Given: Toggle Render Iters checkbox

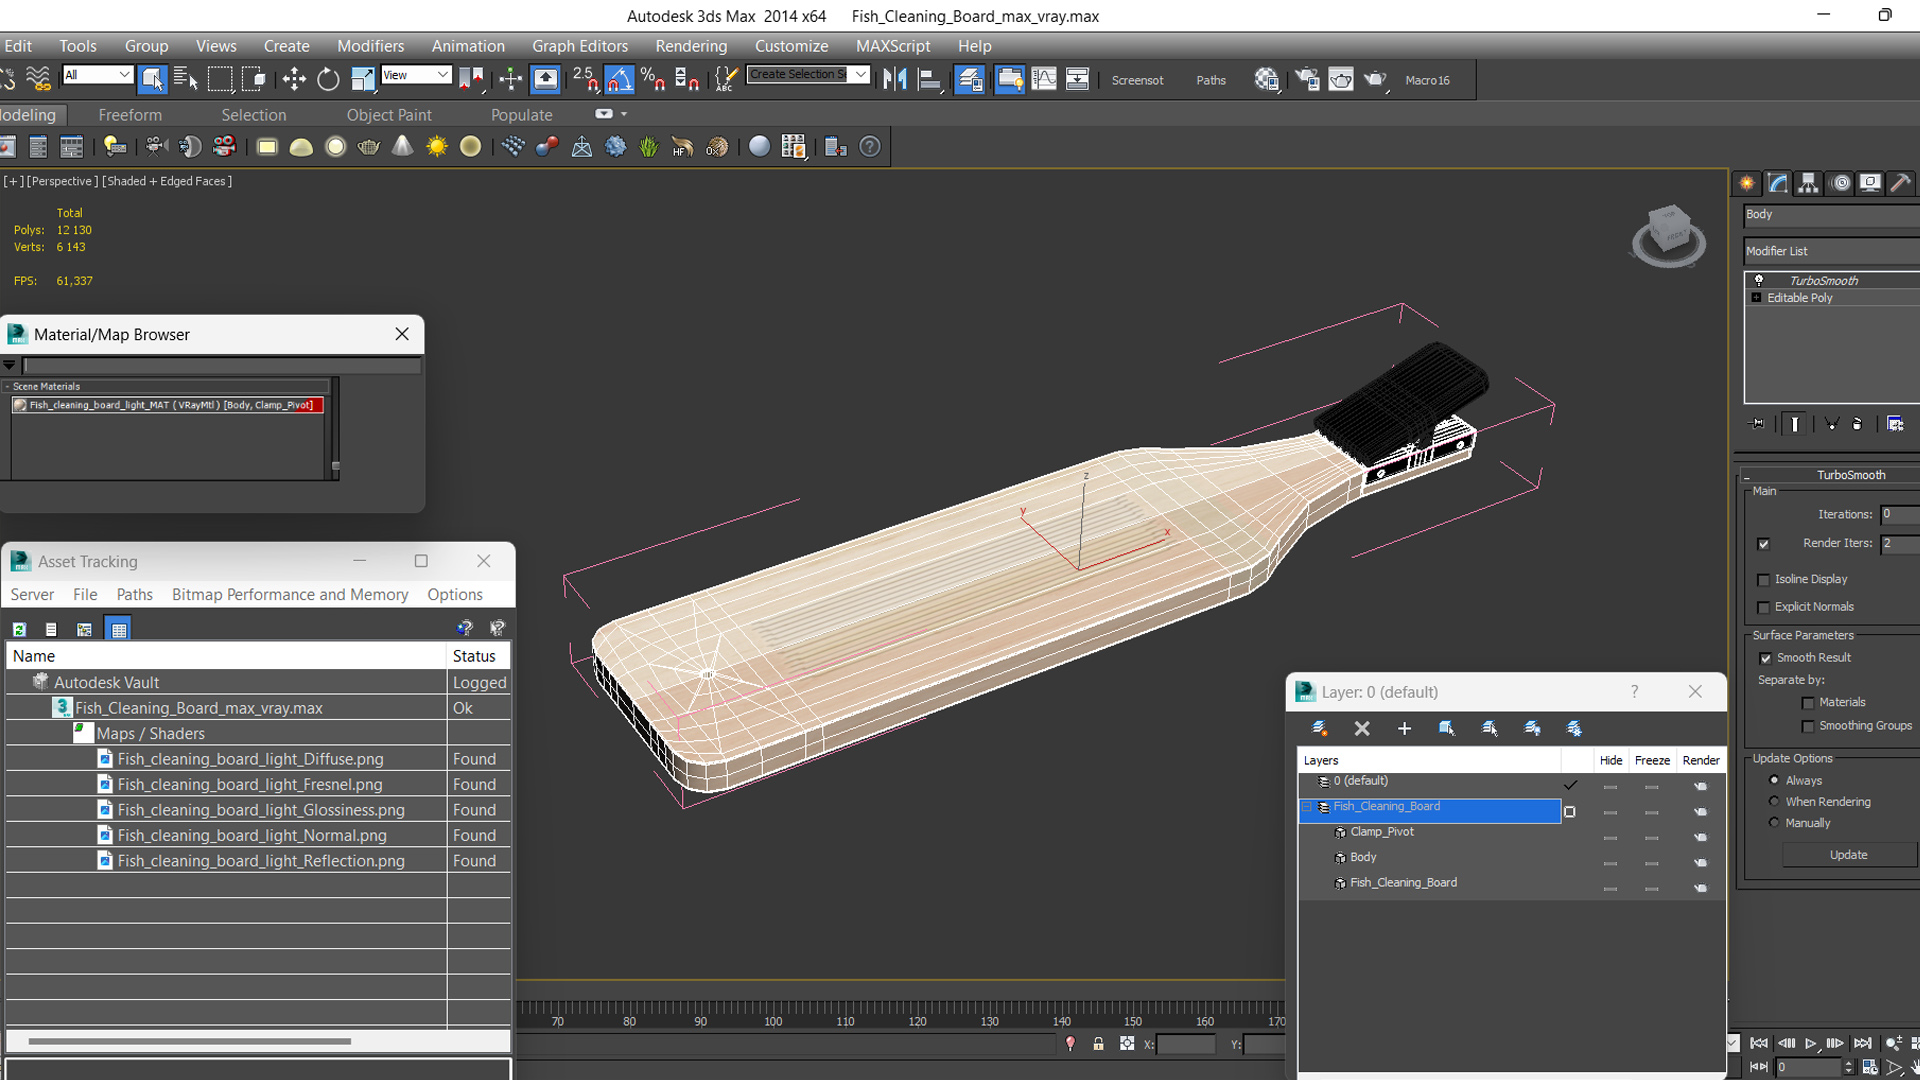Looking at the screenshot, I should [x=1764, y=544].
